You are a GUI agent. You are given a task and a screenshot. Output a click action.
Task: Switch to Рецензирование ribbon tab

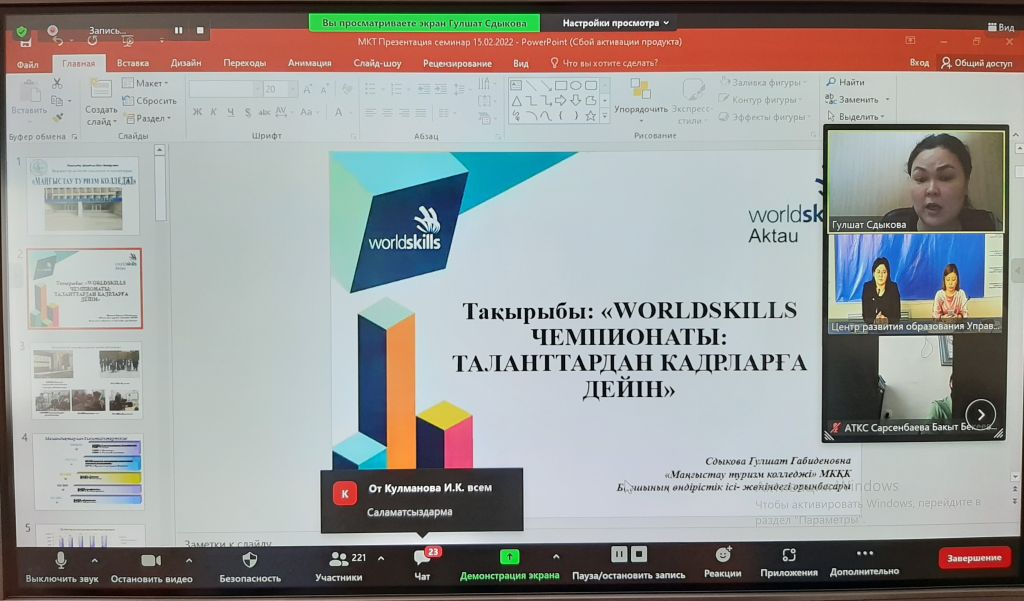point(457,63)
